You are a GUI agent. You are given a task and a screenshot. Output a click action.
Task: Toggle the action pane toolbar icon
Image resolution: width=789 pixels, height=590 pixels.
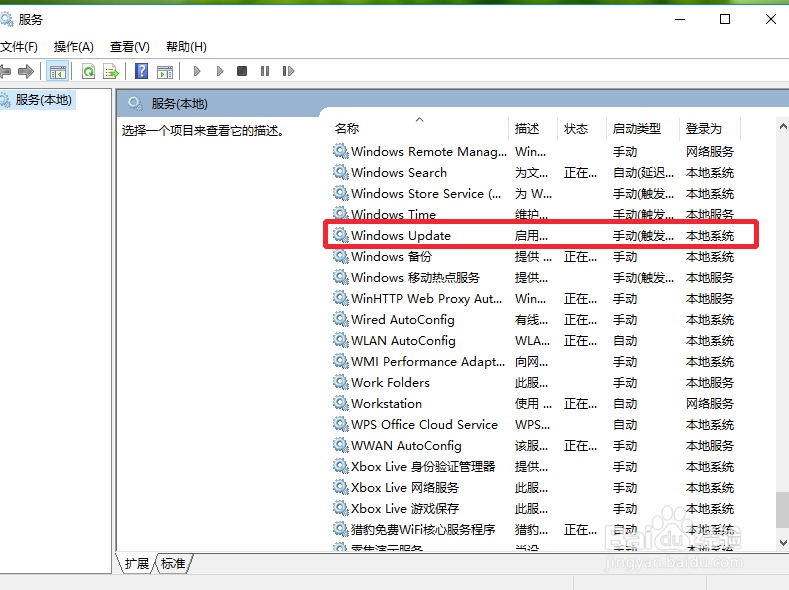point(165,71)
